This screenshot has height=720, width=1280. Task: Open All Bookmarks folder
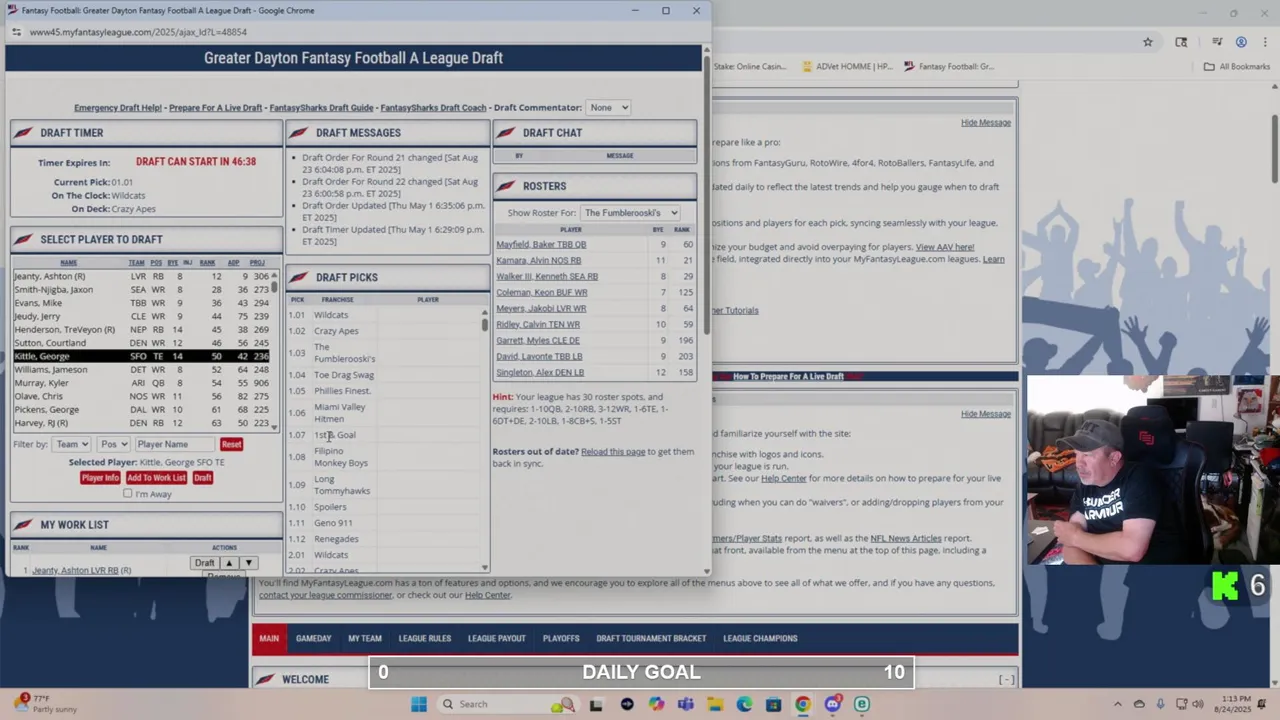pyautogui.click(x=1237, y=67)
